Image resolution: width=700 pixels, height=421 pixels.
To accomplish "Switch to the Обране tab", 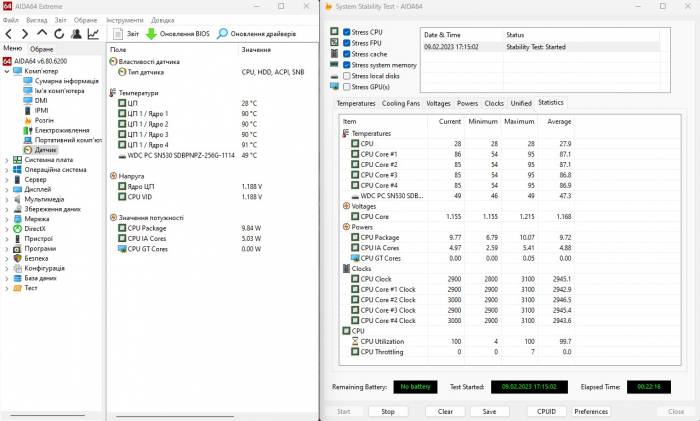I will pyautogui.click(x=42, y=49).
